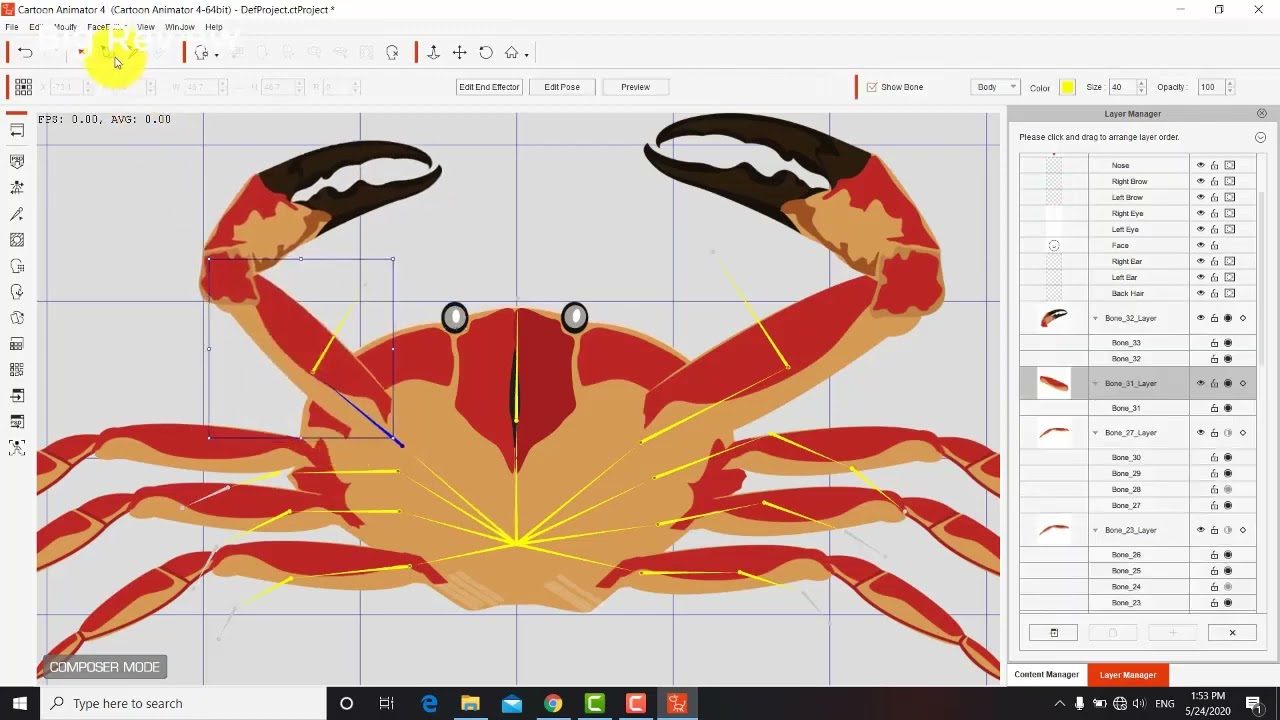Click the COMPOSER MODE button
The width and height of the screenshot is (1280, 720).
pyautogui.click(x=104, y=667)
